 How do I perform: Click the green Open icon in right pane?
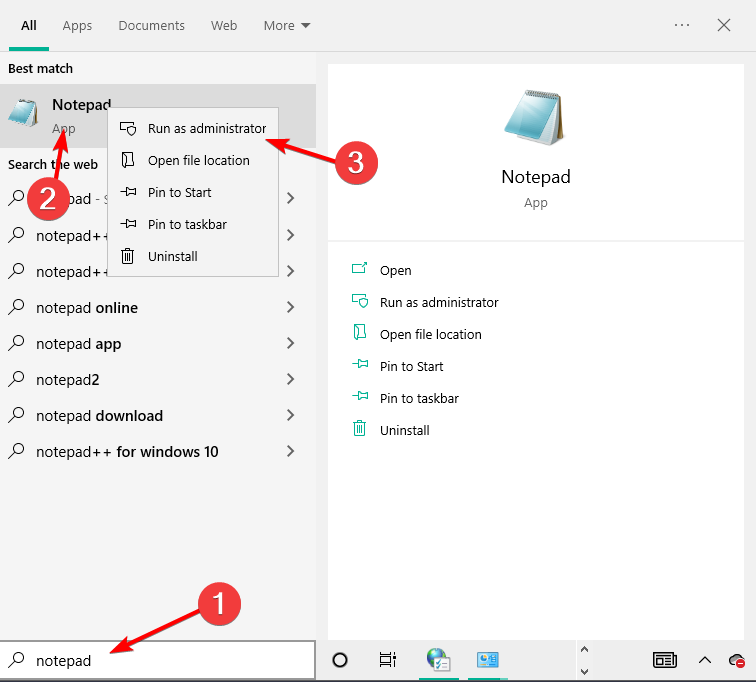[x=360, y=268]
